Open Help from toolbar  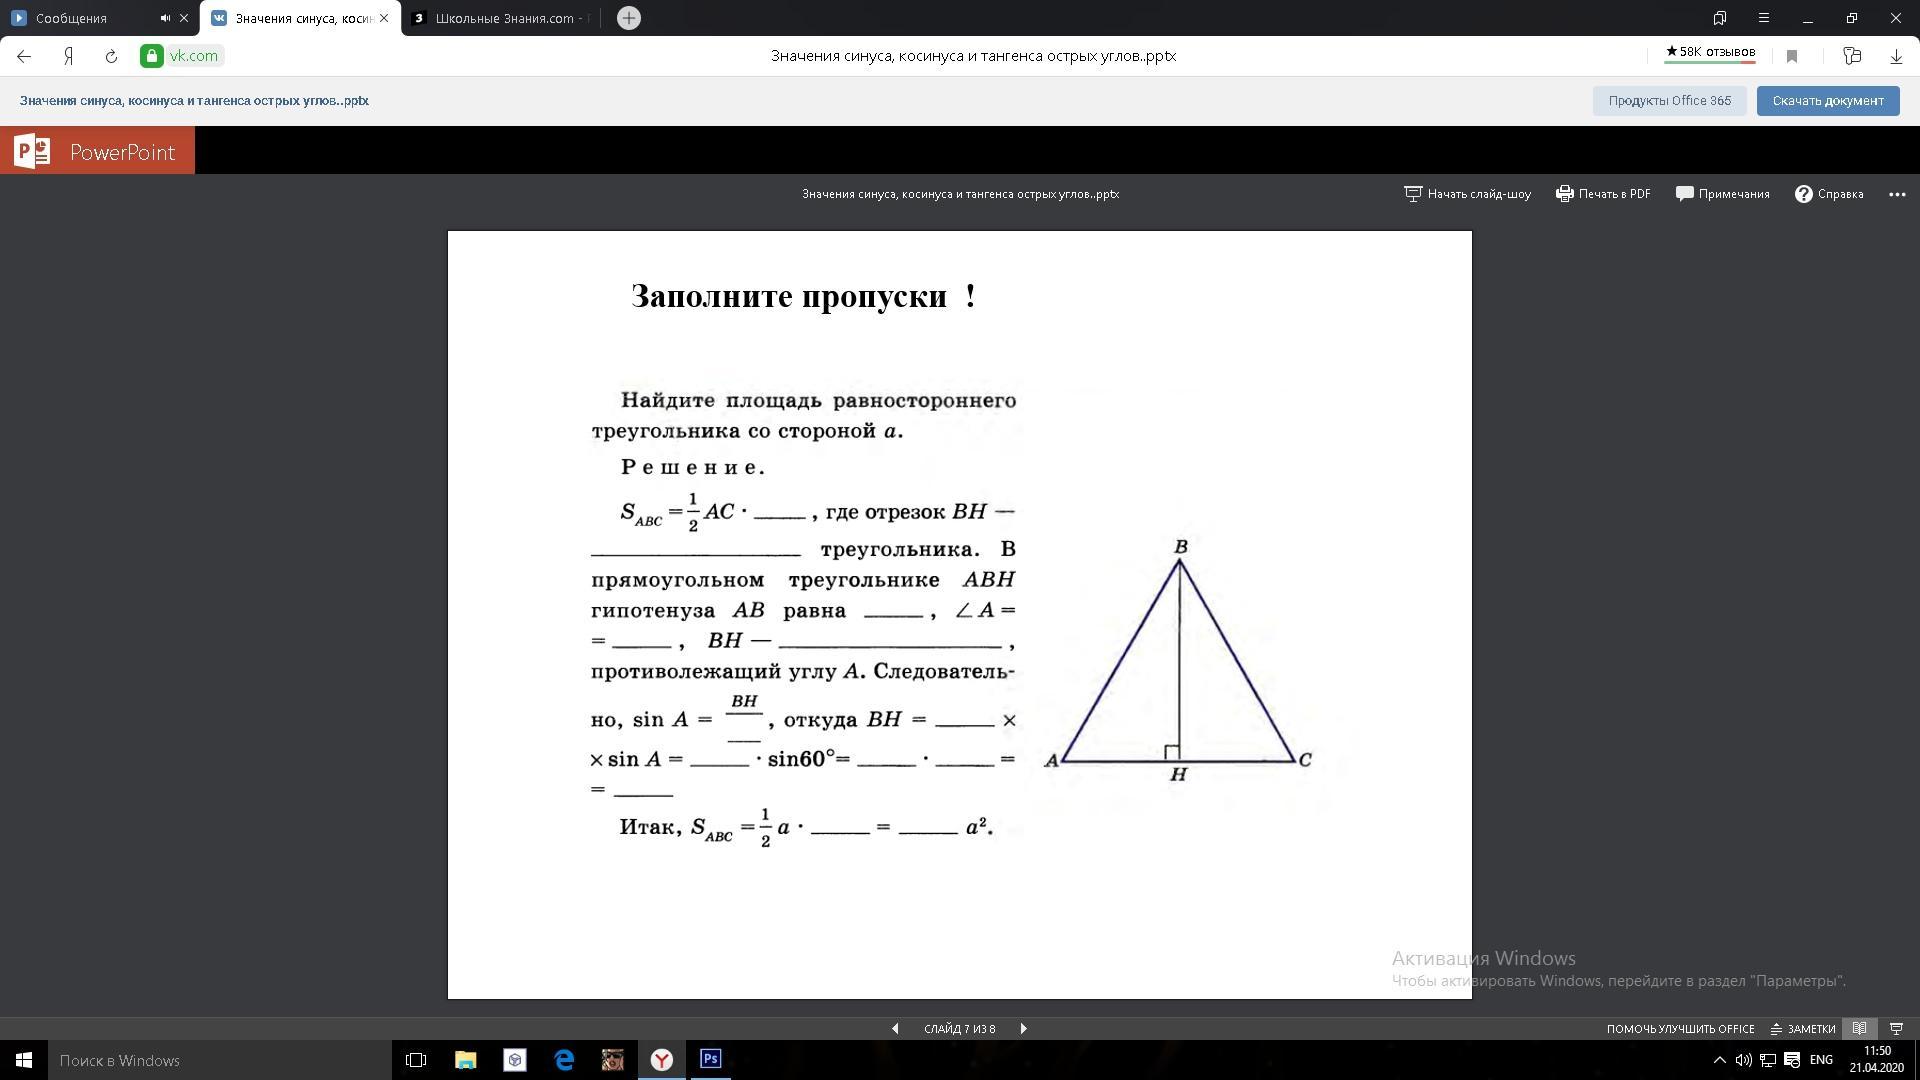[x=1829, y=194]
